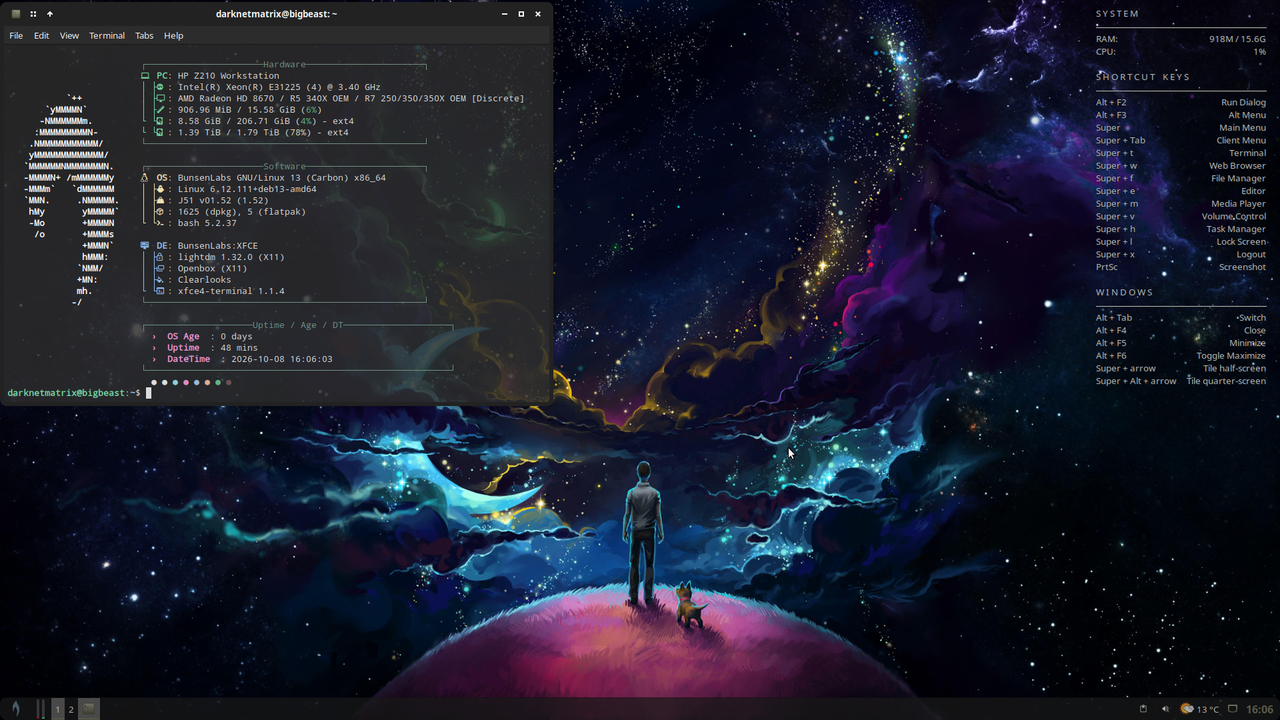Minimize the terminal window
Image resolution: width=1280 pixels, height=720 pixels.
[504, 14]
